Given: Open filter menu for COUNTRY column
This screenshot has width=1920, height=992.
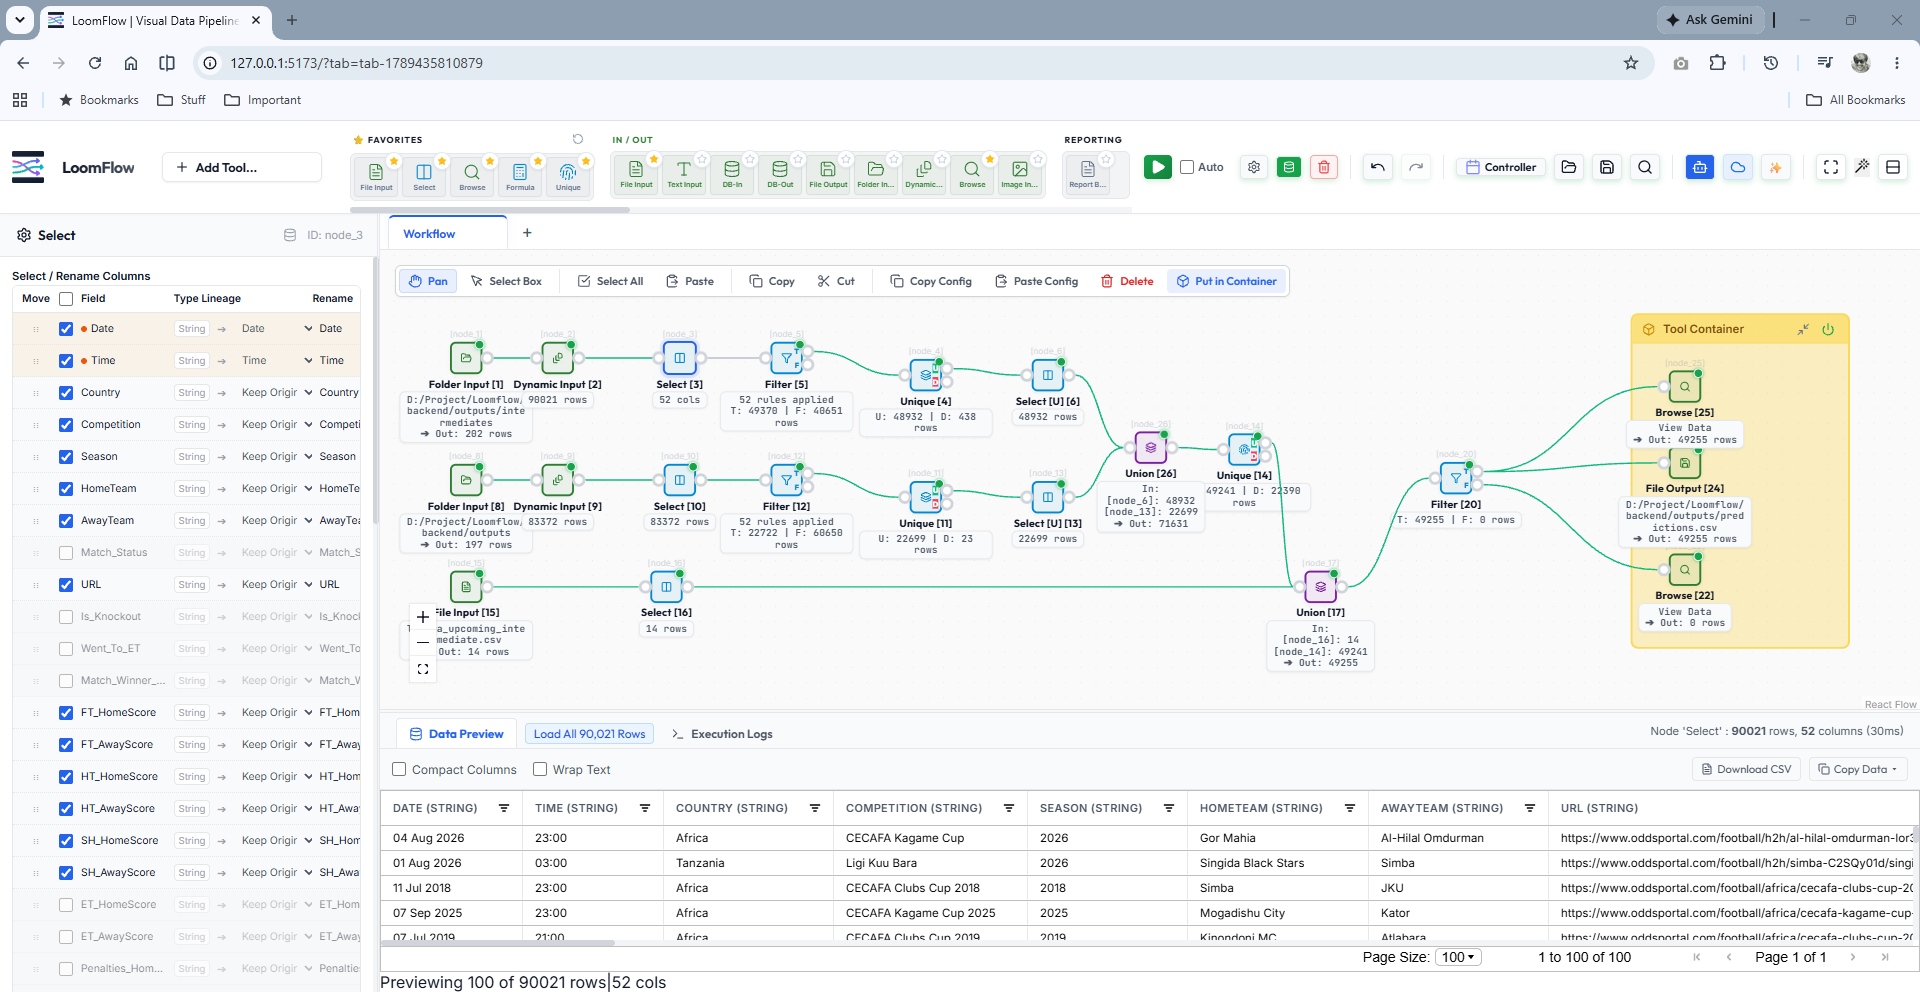Looking at the screenshot, I should (815, 808).
